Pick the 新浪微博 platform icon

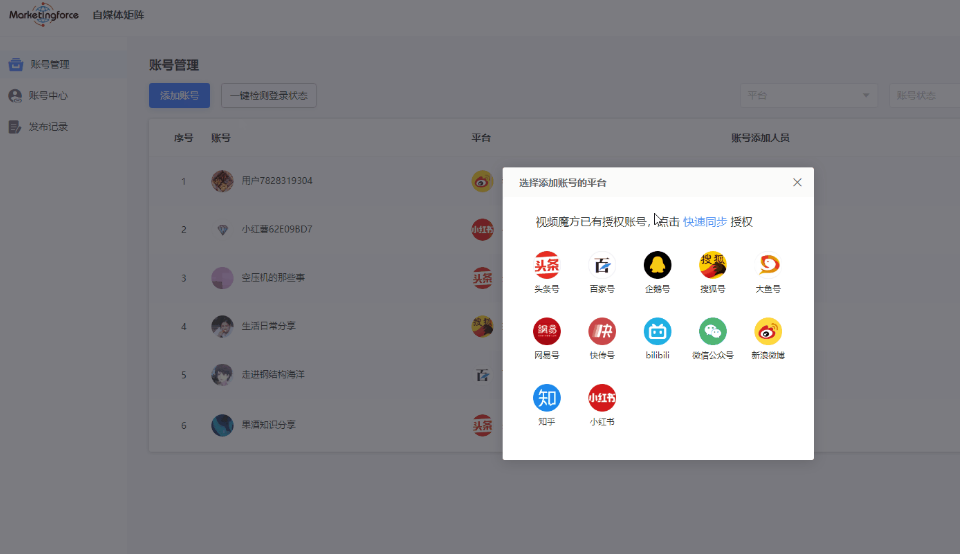tap(768, 332)
